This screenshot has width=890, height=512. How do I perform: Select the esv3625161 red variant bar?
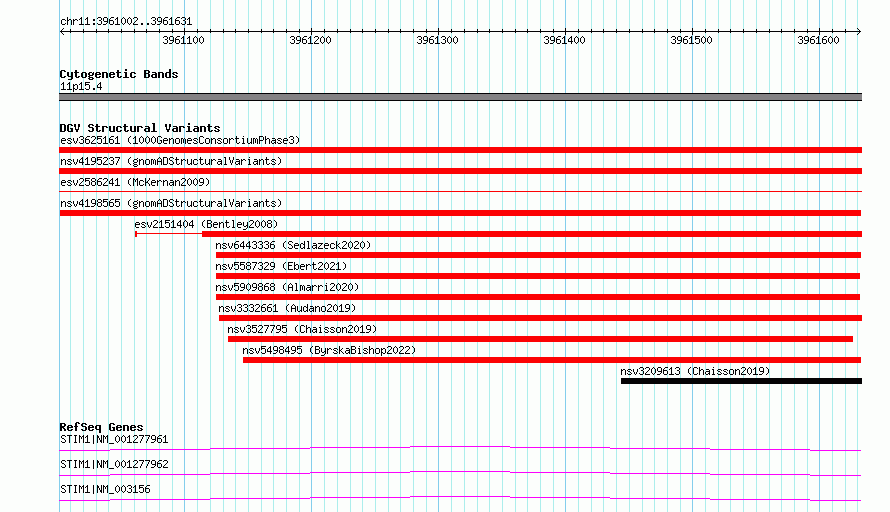coord(460,150)
